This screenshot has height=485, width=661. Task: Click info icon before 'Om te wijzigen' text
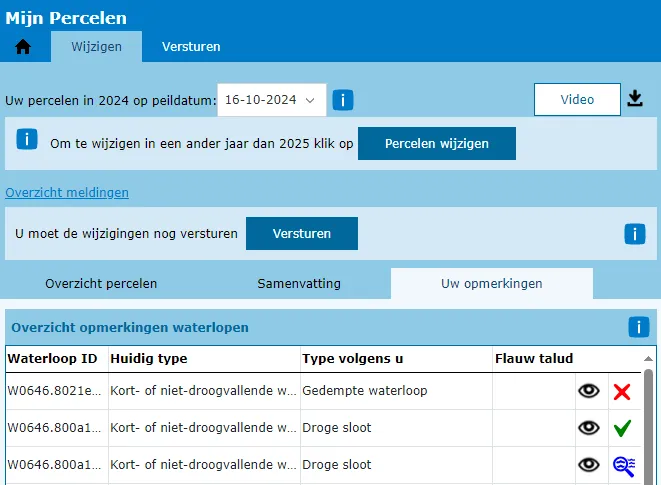(x=27, y=139)
